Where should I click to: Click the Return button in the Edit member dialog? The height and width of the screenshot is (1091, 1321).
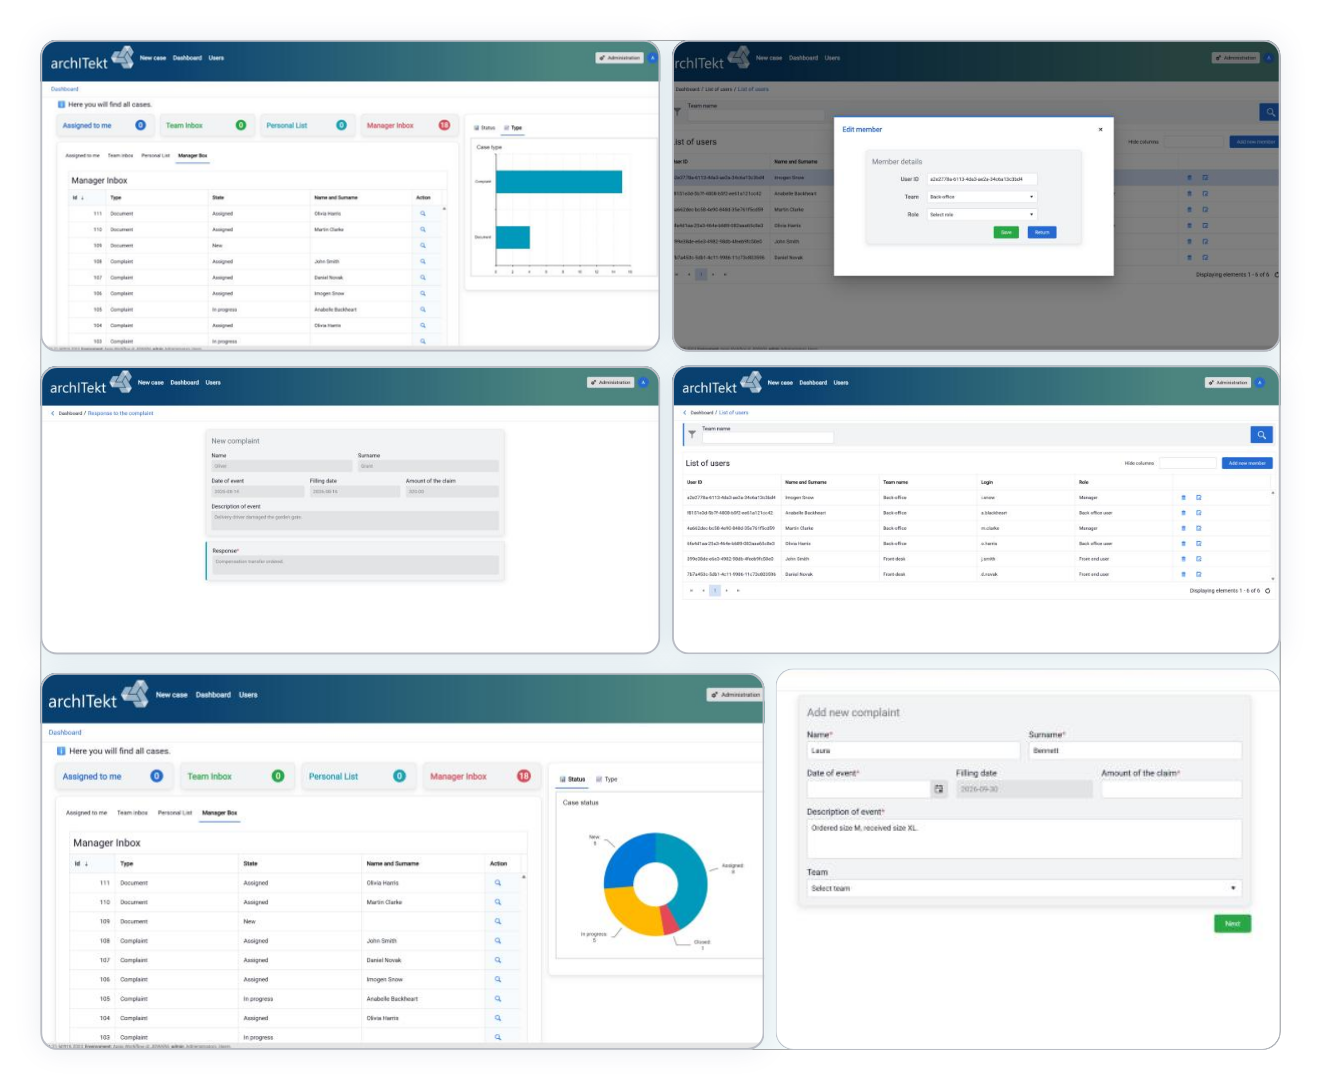coord(1042,232)
